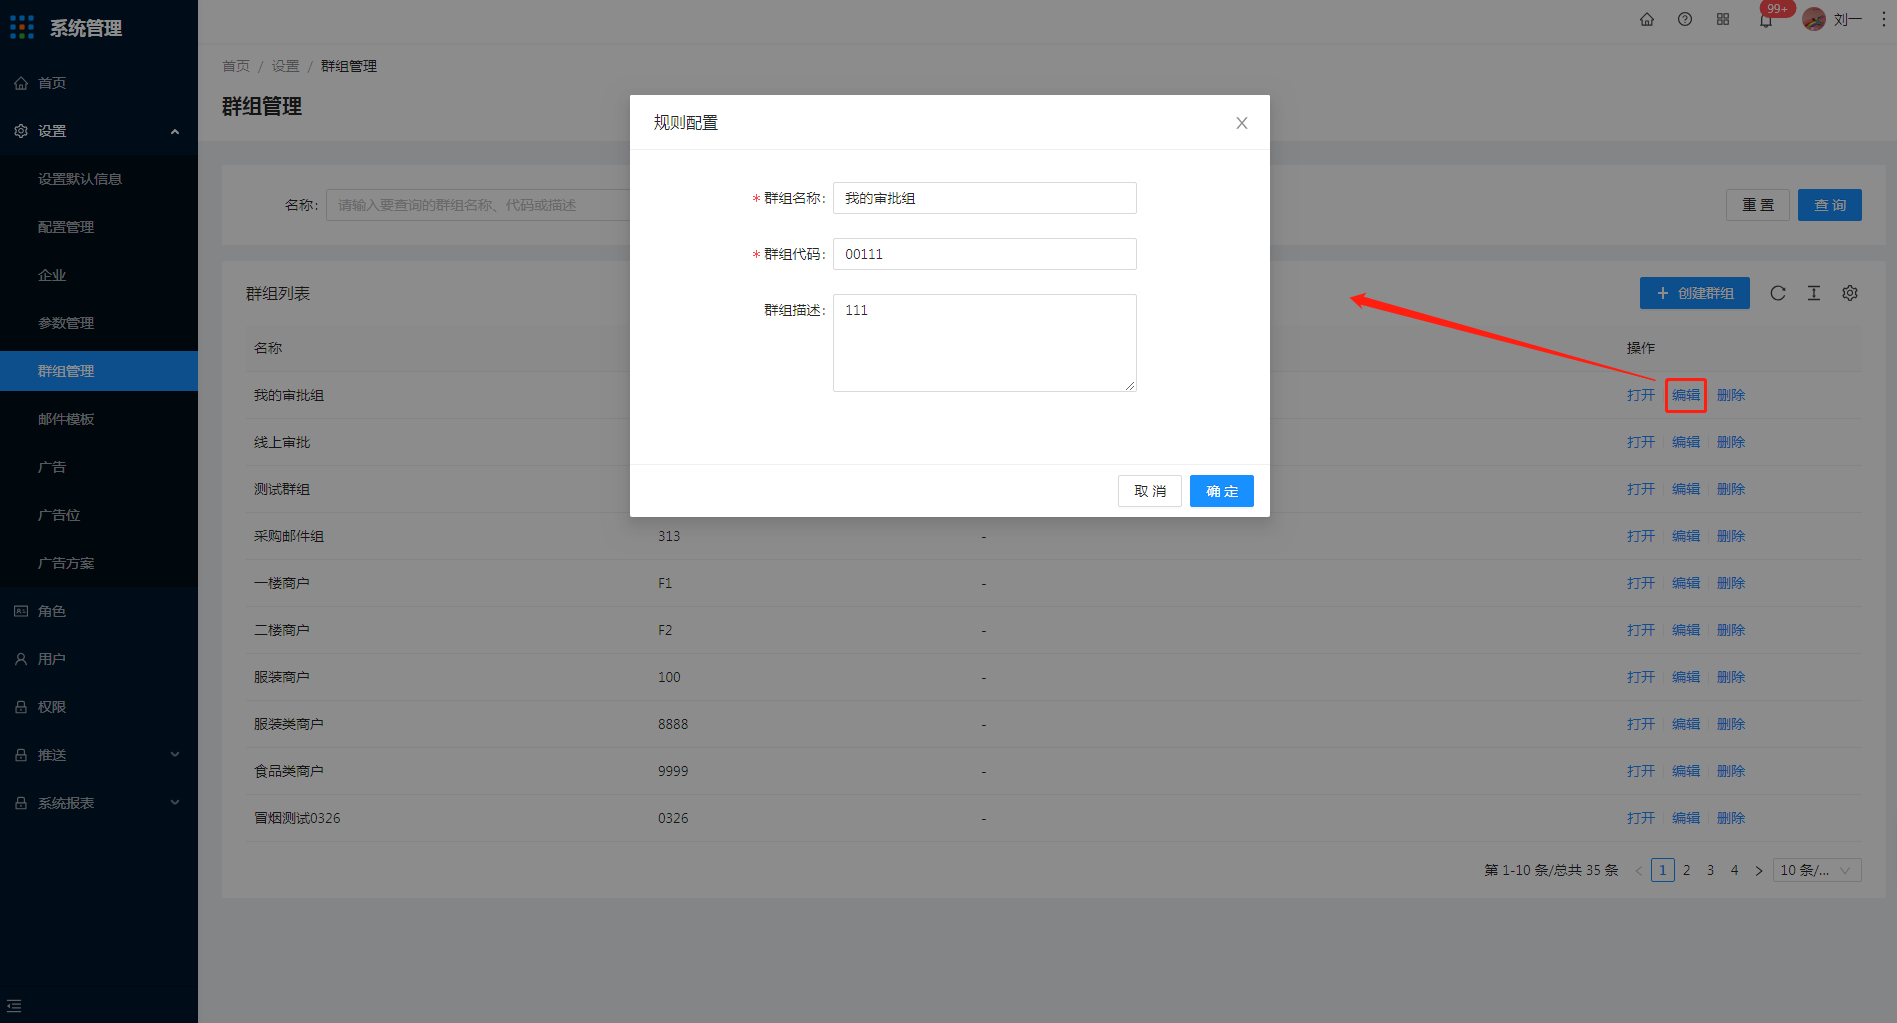Click the 创建群组 button
Viewport: 1897px width, 1023px height.
pyautogui.click(x=1695, y=293)
